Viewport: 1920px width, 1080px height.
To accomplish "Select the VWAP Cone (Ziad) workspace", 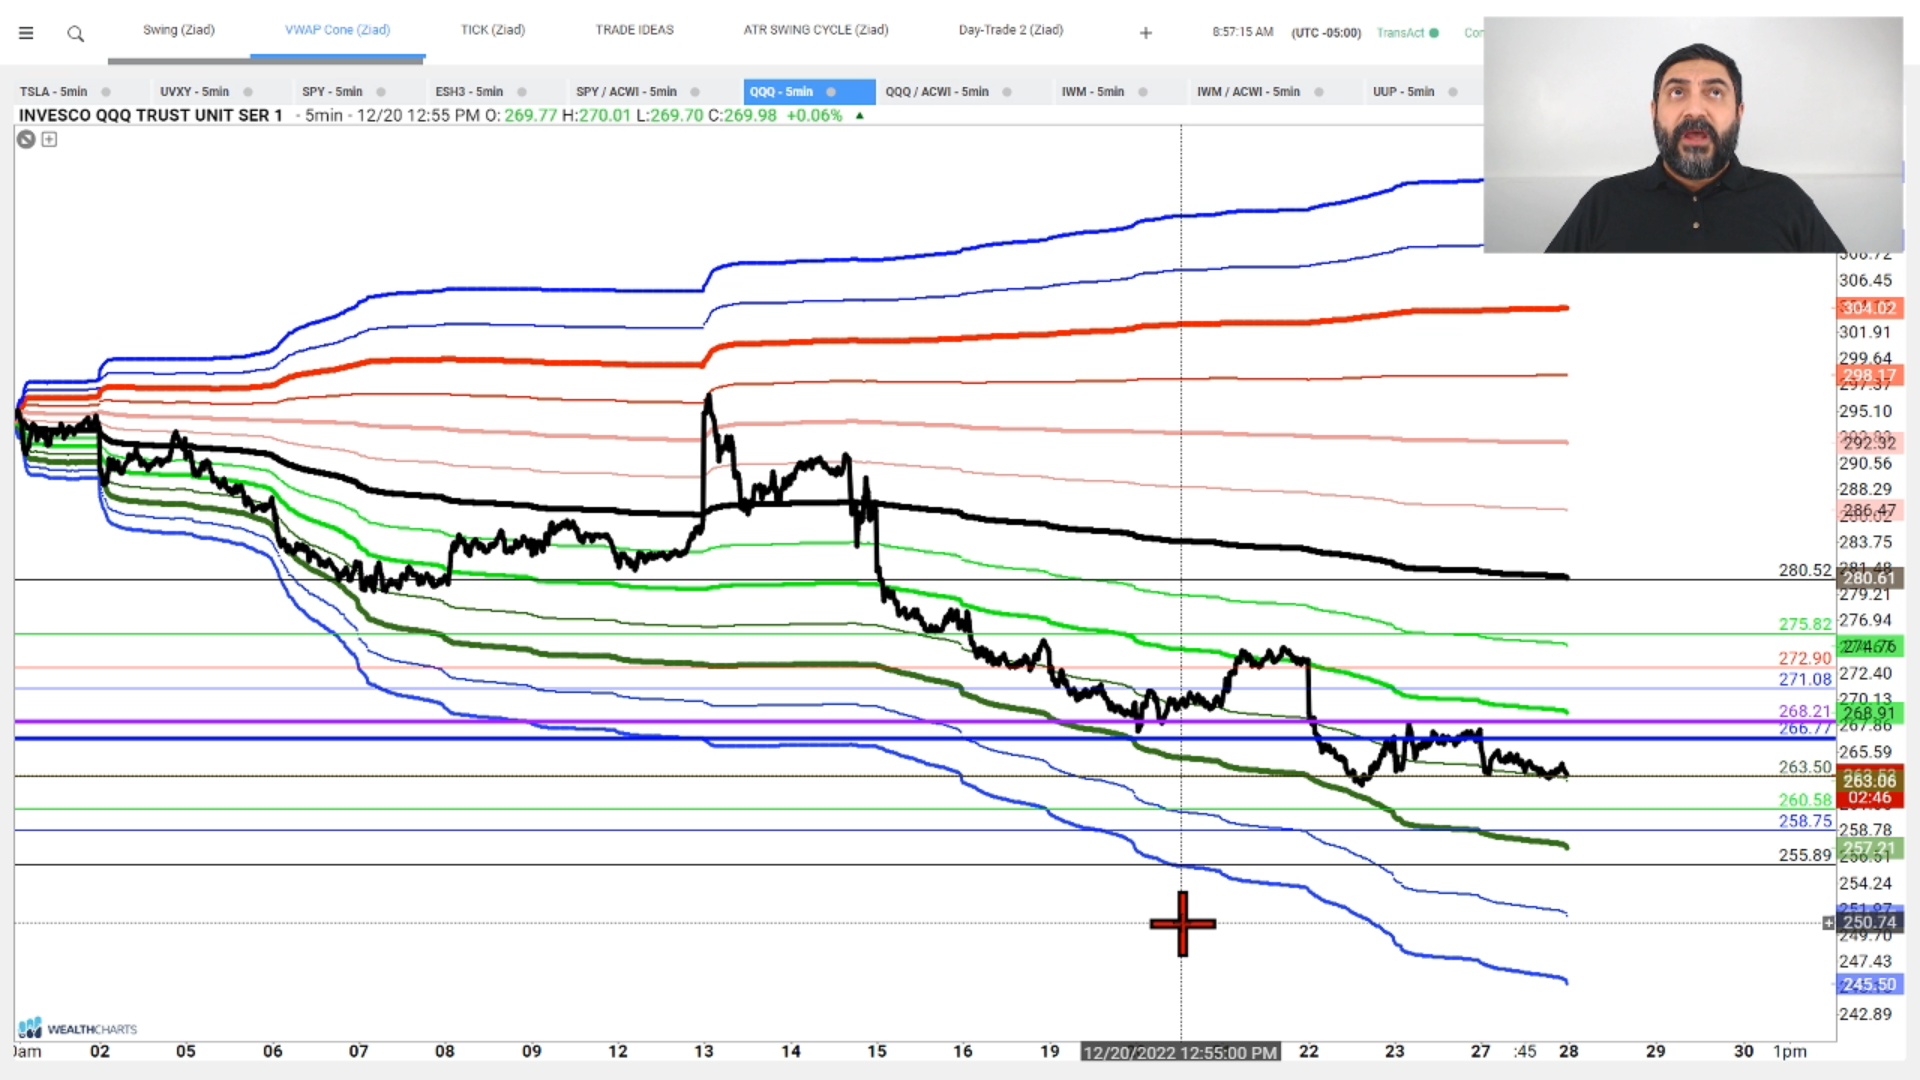I will click(337, 30).
